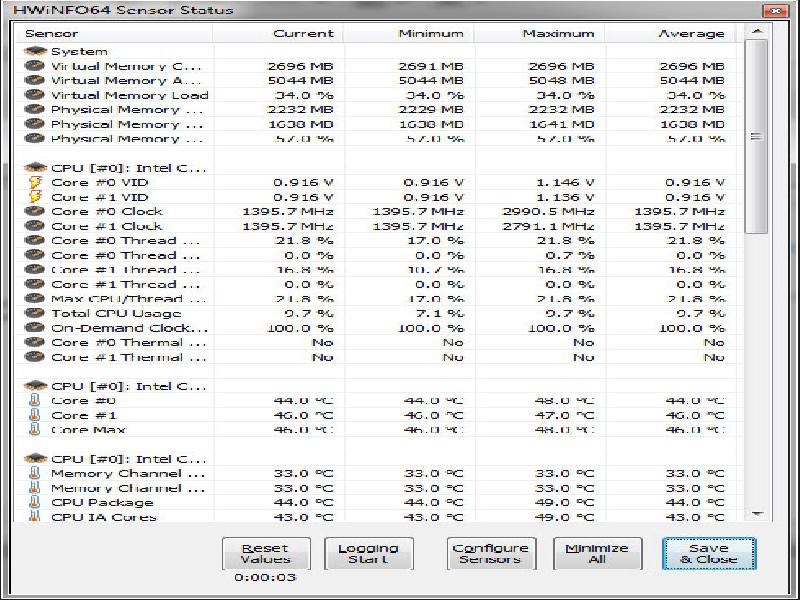The width and height of the screenshot is (800, 600).
Task: Click the Max CPU/Thread row gauge icon
Action: (34, 299)
